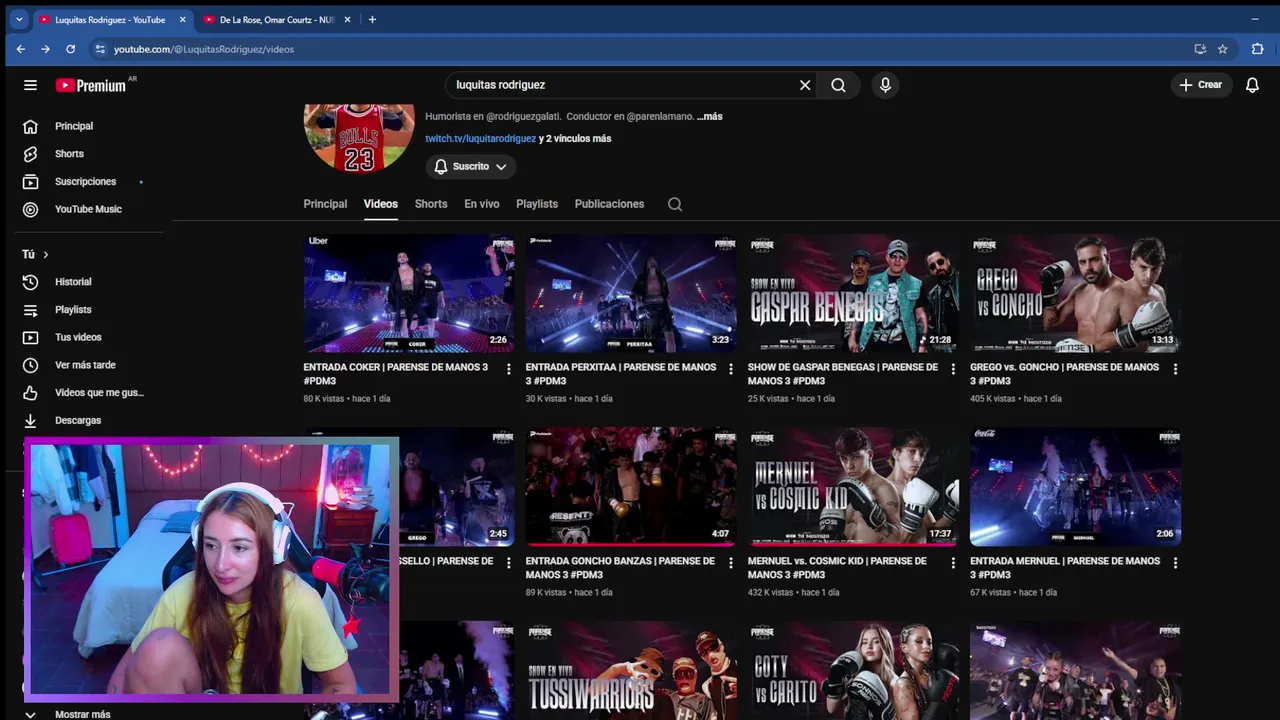Play the GREGO vs GONCHO thumbnail

pyautogui.click(x=1075, y=293)
